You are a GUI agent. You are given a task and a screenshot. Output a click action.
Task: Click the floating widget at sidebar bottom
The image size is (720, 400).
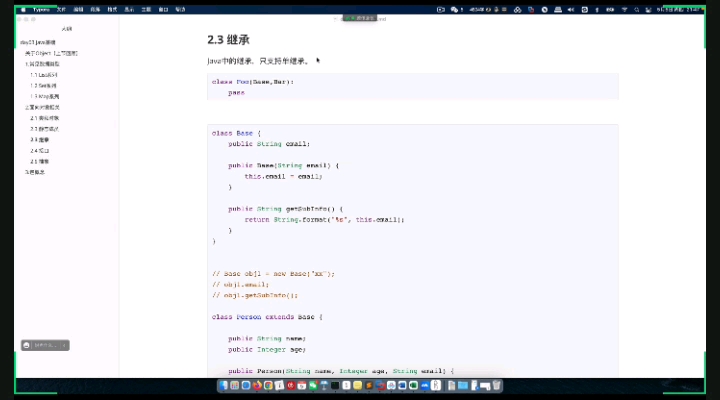pyautogui.click(x=45, y=345)
